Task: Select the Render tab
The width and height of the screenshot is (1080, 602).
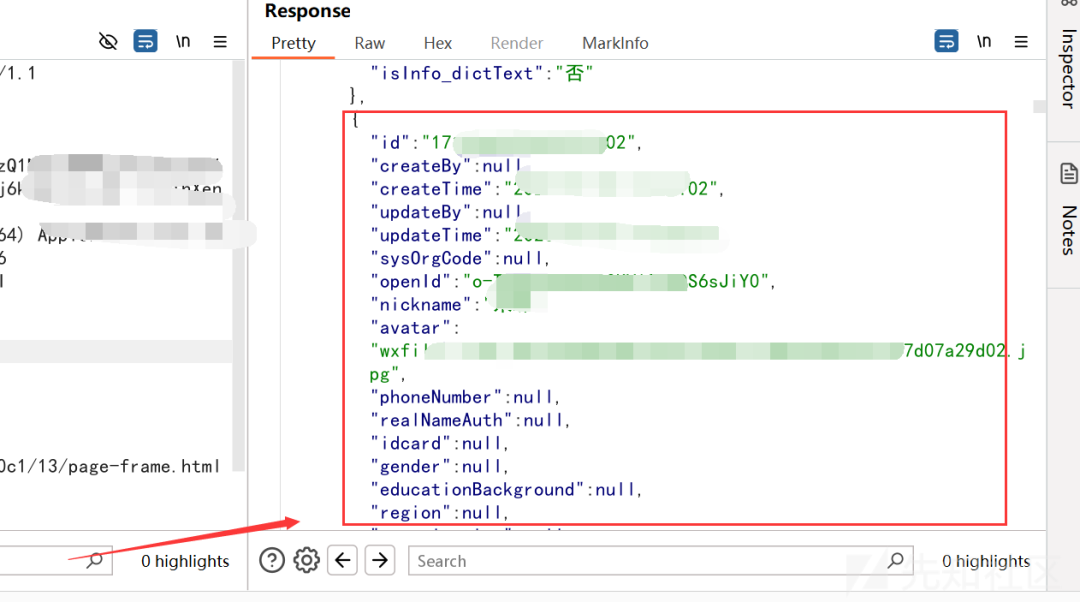Action: (x=517, y=43)
